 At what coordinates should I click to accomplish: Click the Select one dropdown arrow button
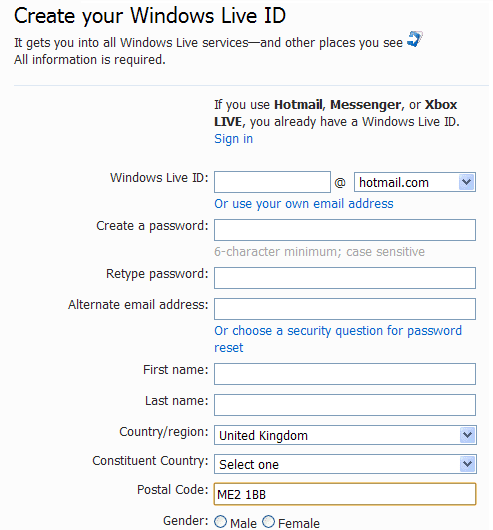tap(467, 464)
